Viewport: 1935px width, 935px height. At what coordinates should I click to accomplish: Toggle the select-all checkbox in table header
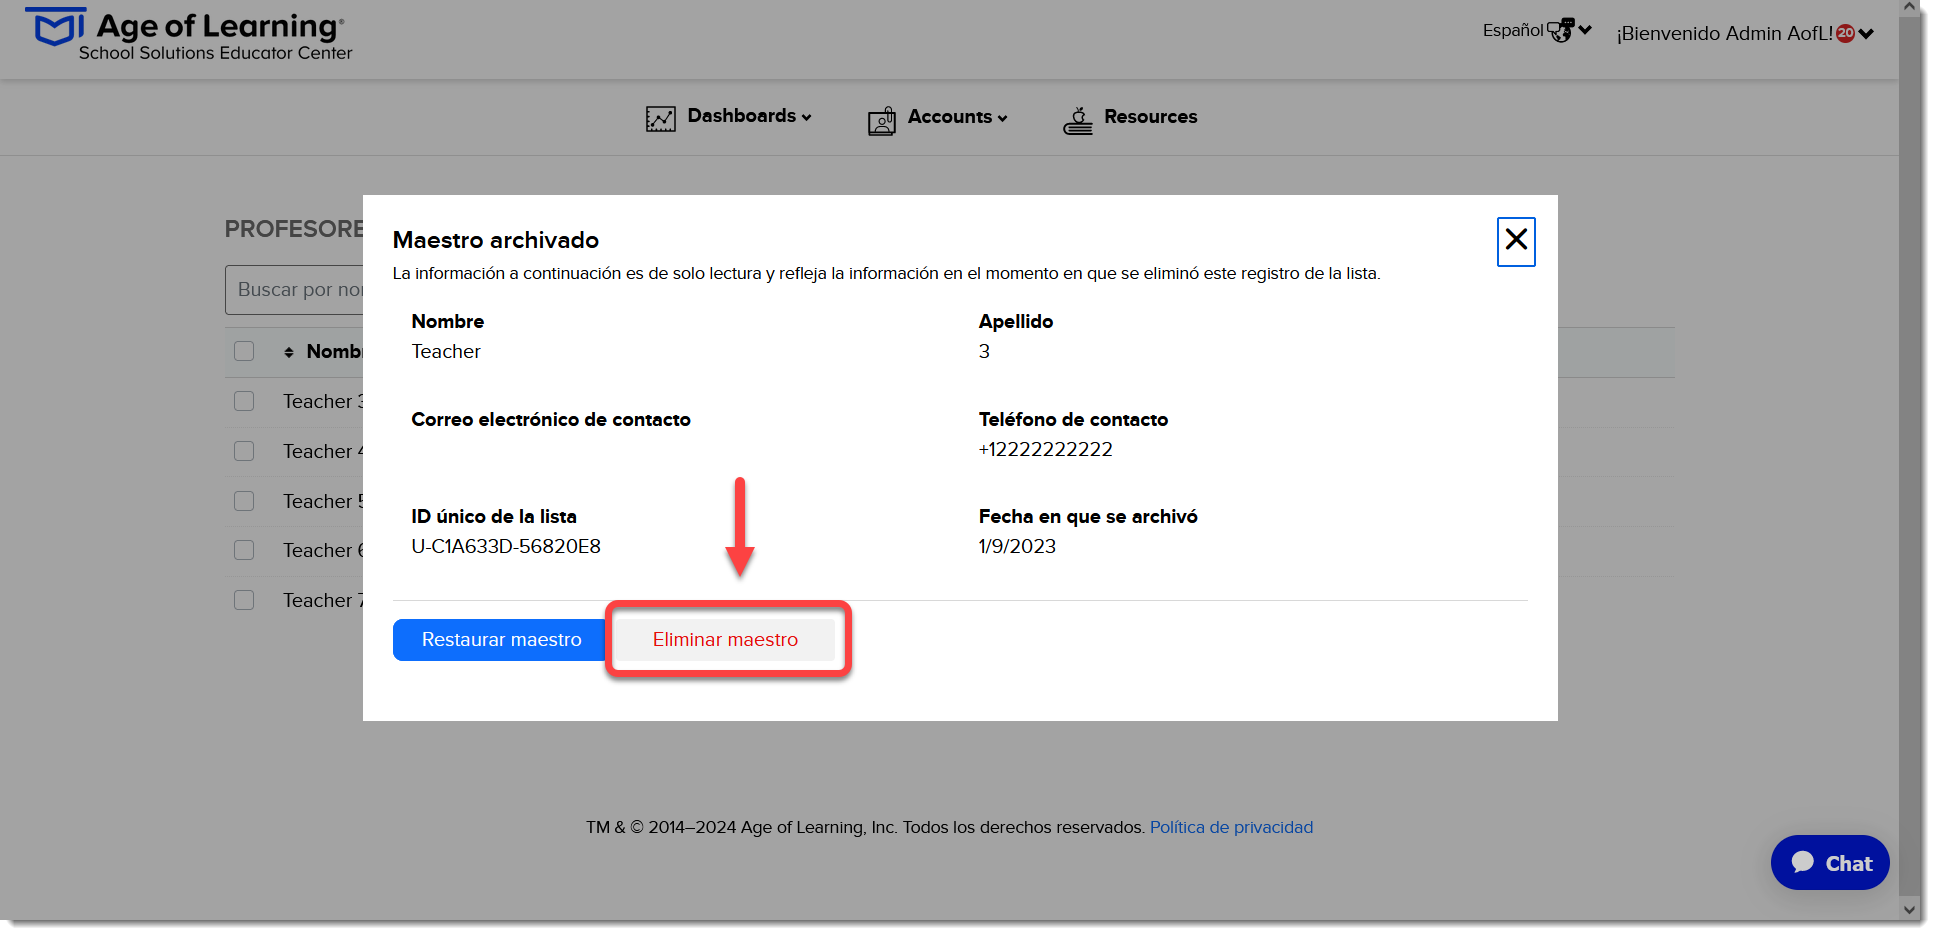click(x=244, y=351)
